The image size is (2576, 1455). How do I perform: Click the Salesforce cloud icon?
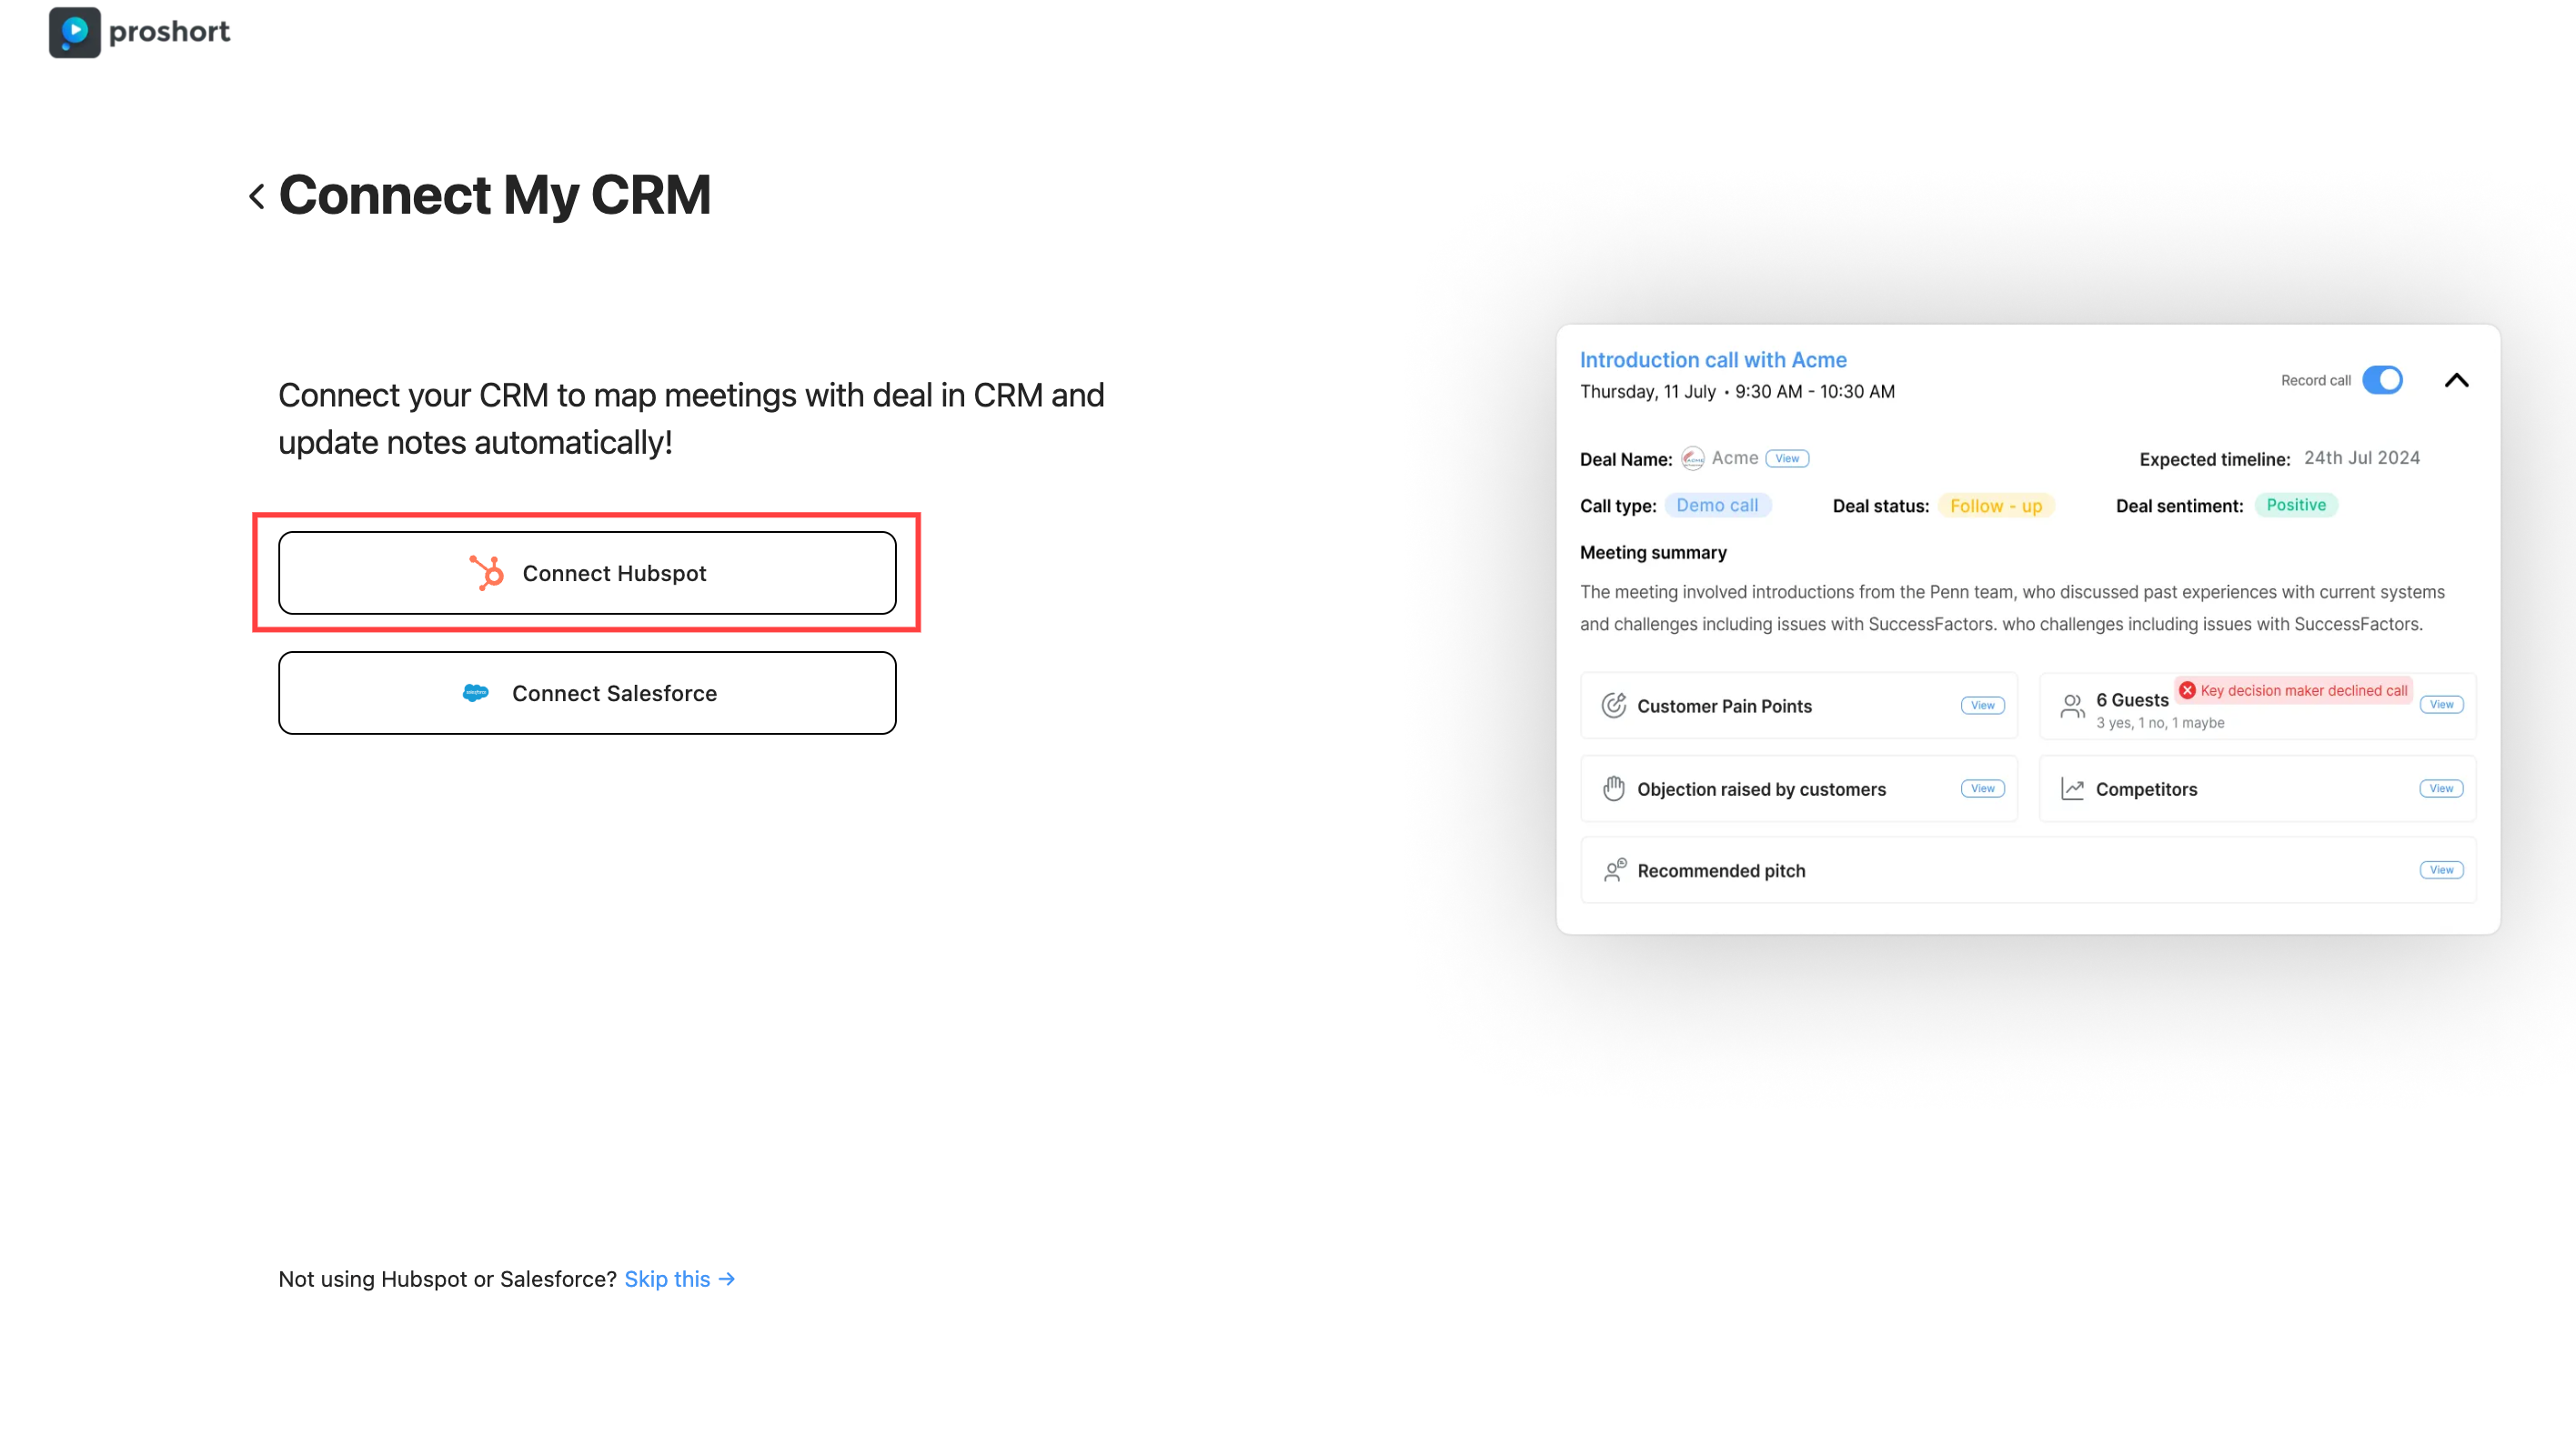[x=476, y=693]
